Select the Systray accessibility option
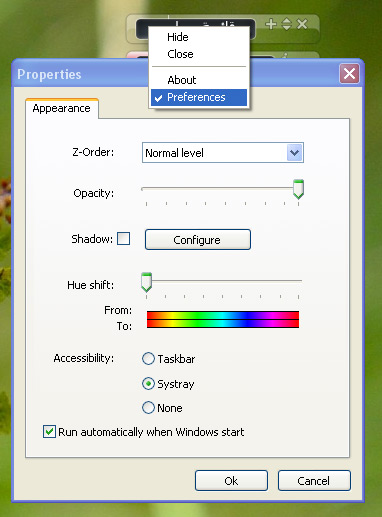This screenshot has width=382, height=517. [168, 384]
